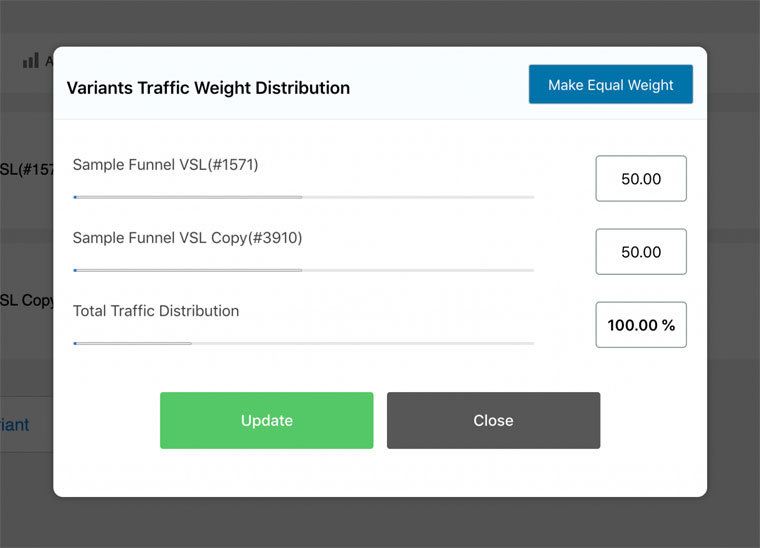760x548 pixels.
Task: Click the weight field for Sample Funnel VSL Copy(#3910)
Action: tap(641, 251)
